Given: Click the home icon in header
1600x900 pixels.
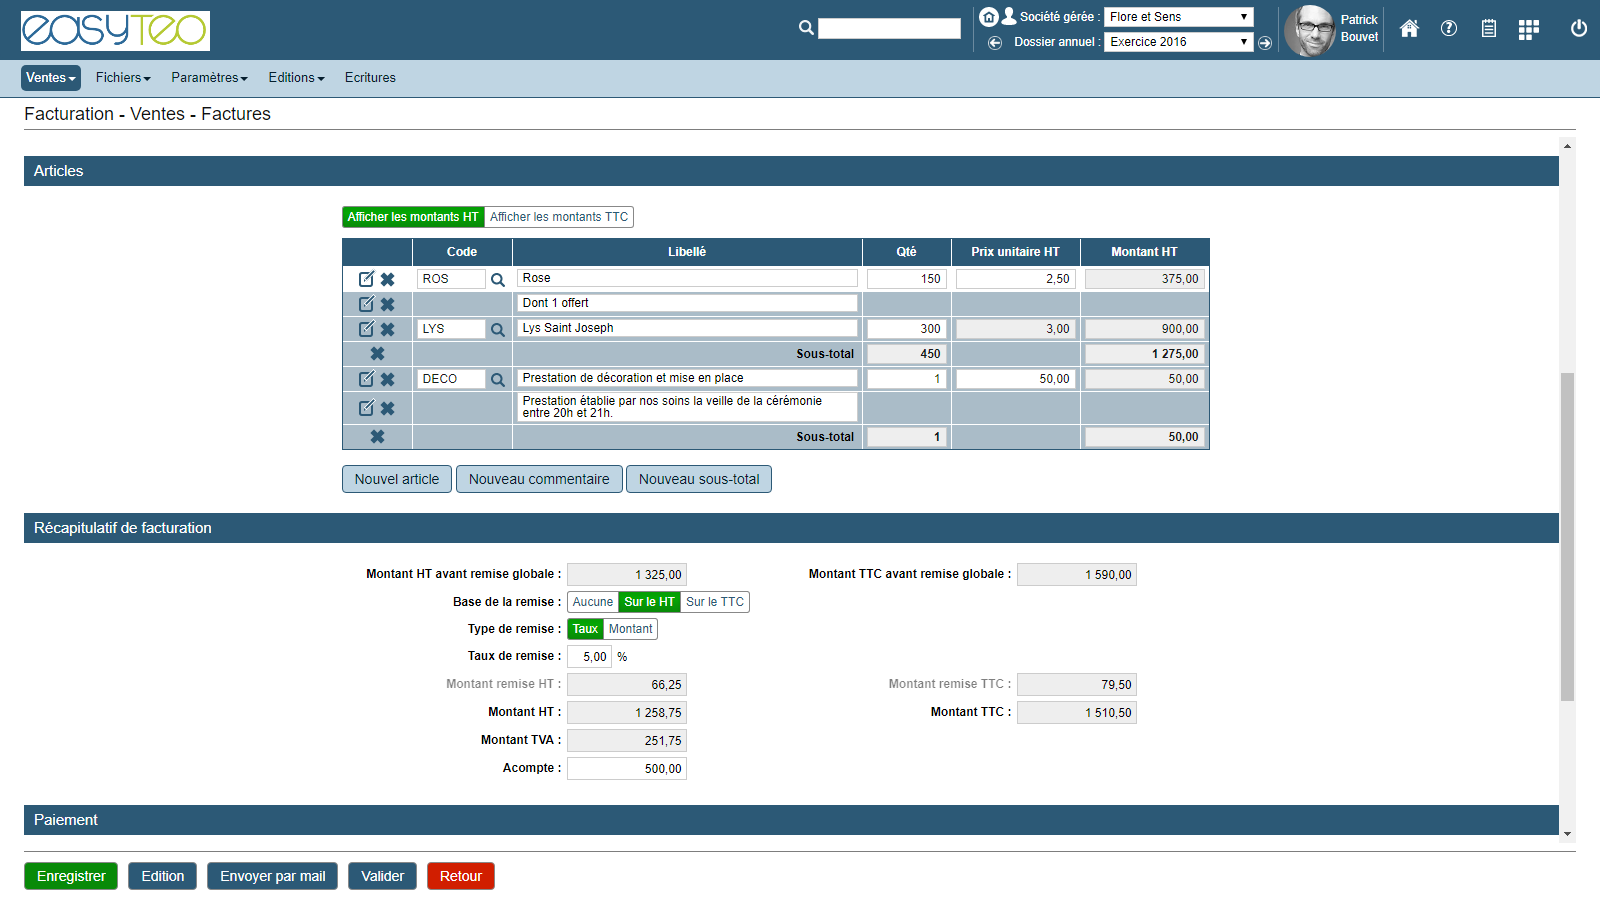Looking at the screenshot, I should click(x=1409, y=29).
